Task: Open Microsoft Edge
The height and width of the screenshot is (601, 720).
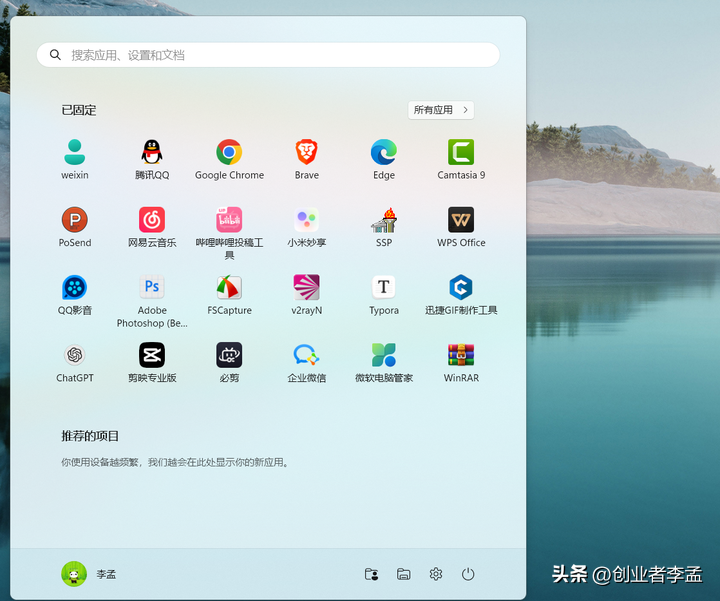Action: point(384,159)
